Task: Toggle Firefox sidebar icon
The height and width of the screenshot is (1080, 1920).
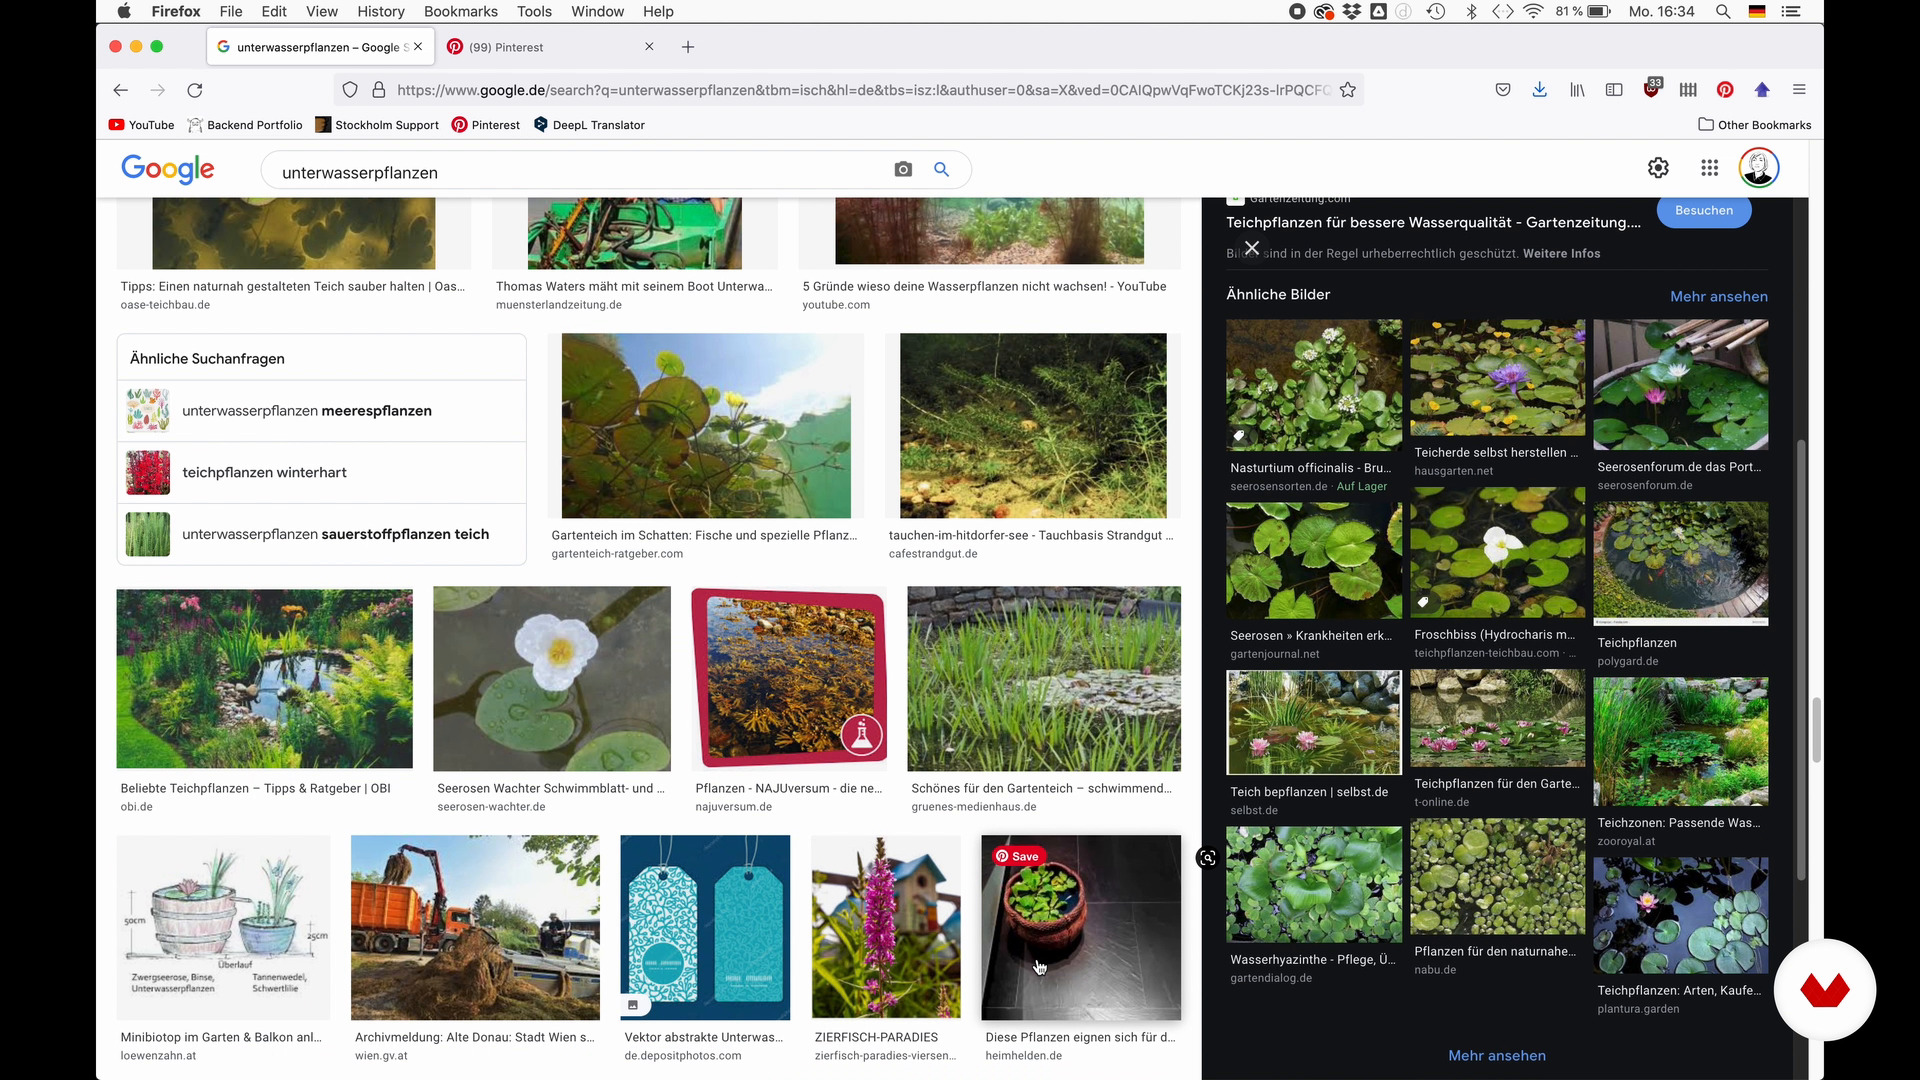Action: [x=1614, y=90]
